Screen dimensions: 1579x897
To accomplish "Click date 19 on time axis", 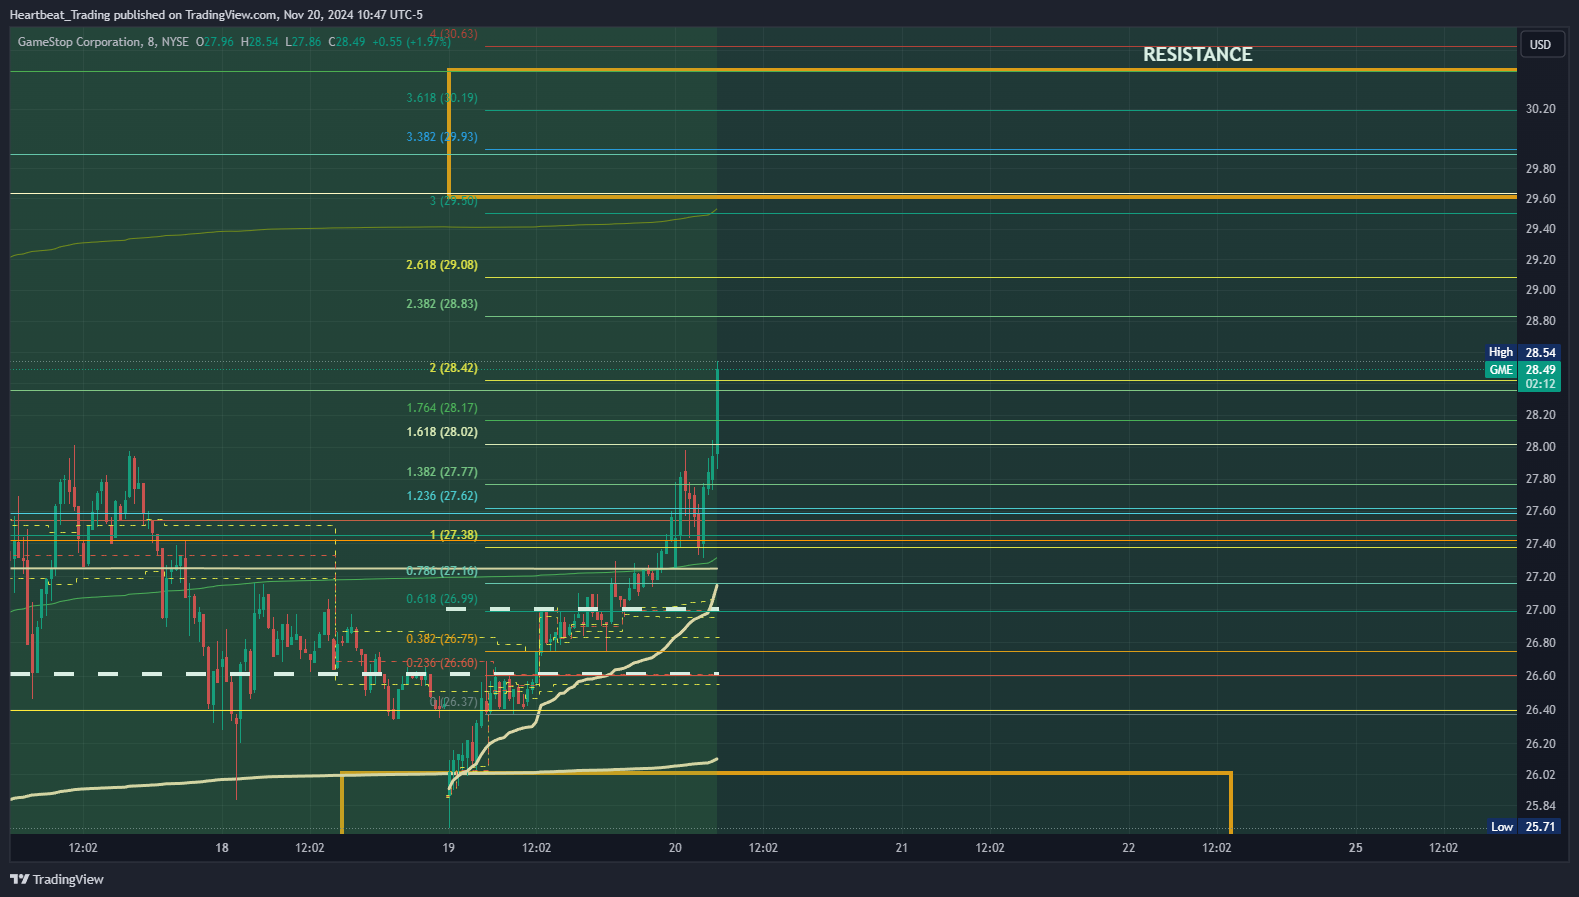I will pos(449,848).
